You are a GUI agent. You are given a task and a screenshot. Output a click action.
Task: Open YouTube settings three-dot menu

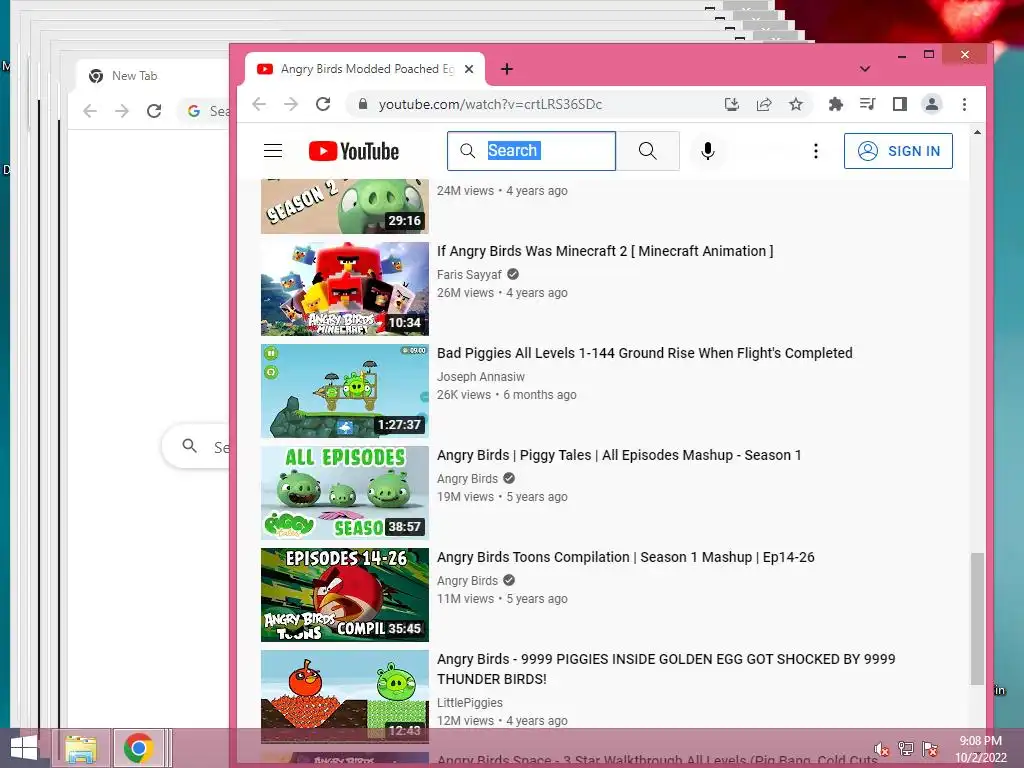[816, 151]
